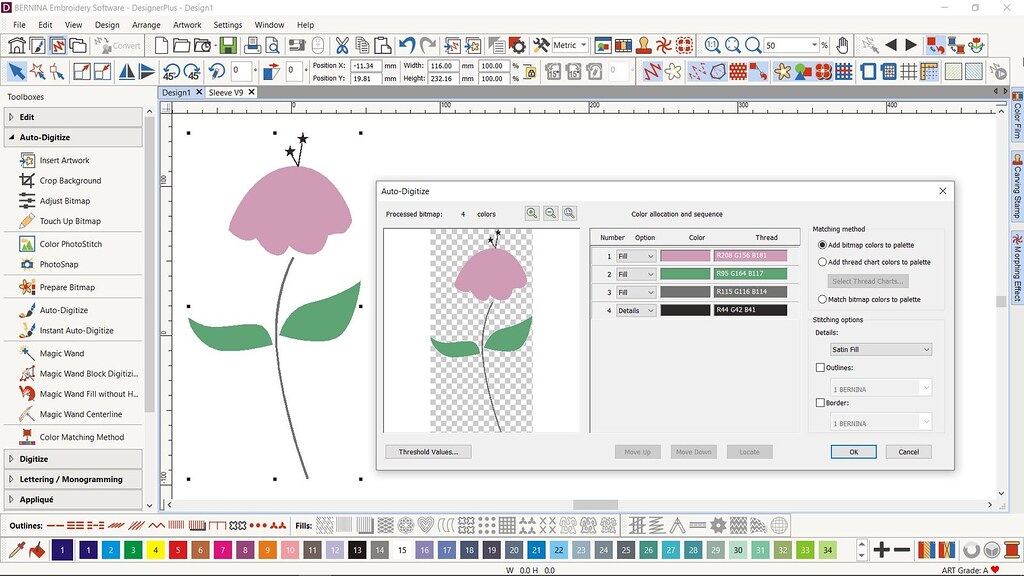Switch to the Sleeve V9 tab
1024x576 pixels.
pyautogui.click(x=230, y=91)
